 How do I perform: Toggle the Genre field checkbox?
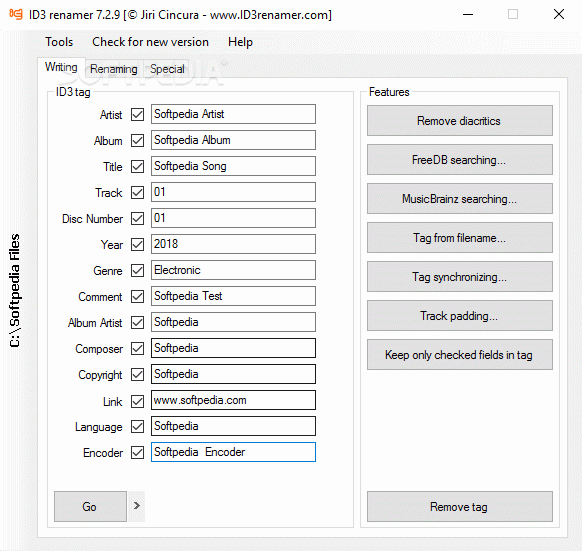coord(137,270)
